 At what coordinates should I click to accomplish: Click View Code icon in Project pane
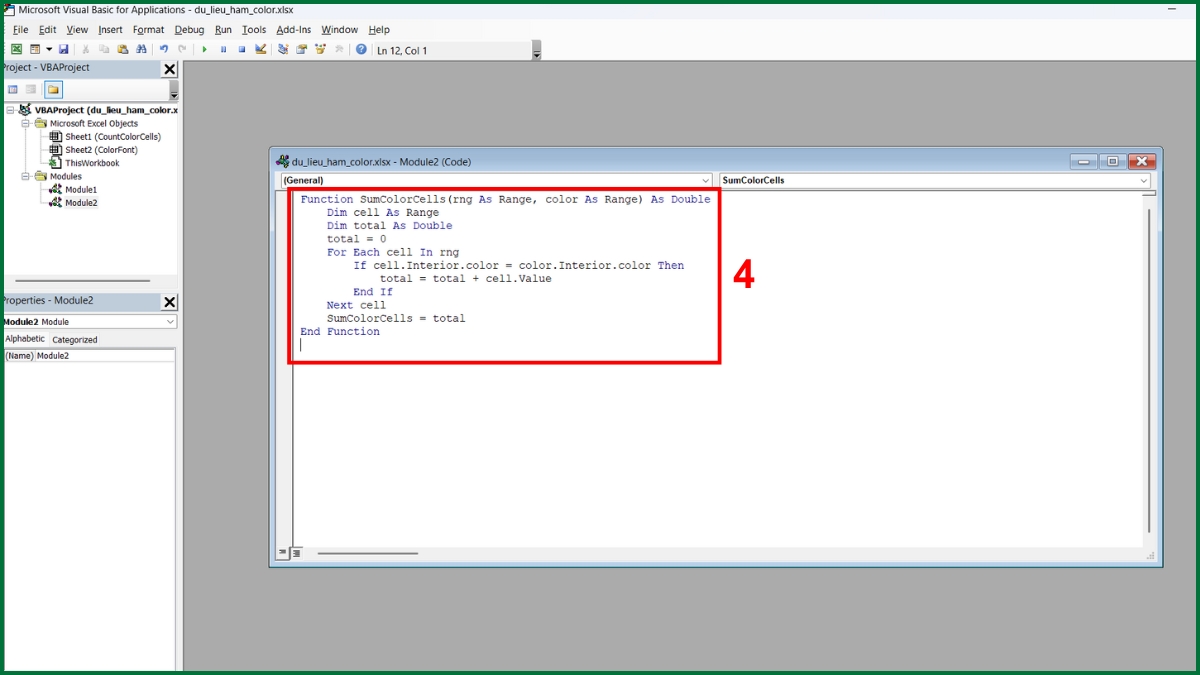click(x=13, y=89)
